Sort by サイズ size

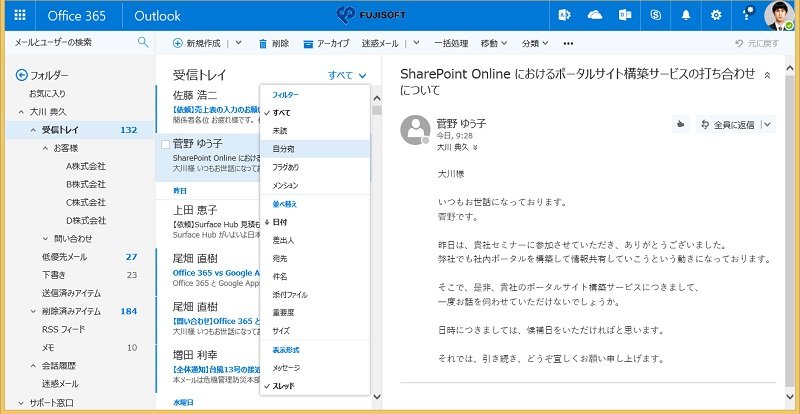314,331
